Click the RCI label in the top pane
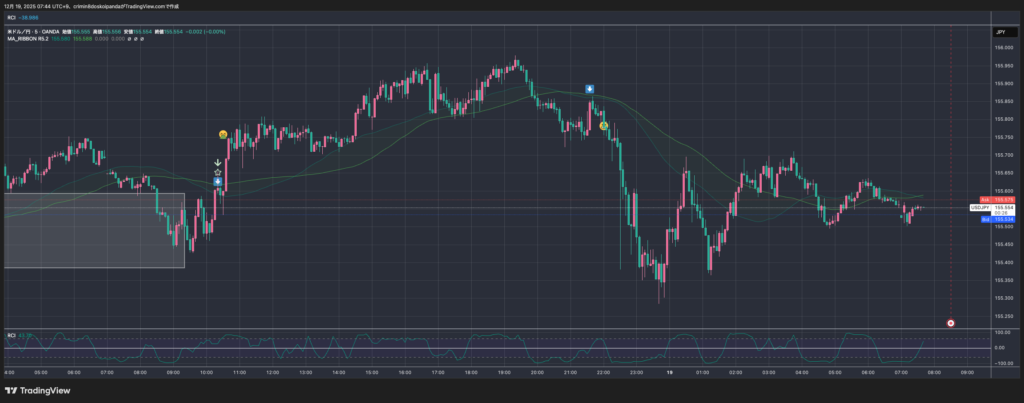This screenshot has height=403, width=1024. pos(11,18)
